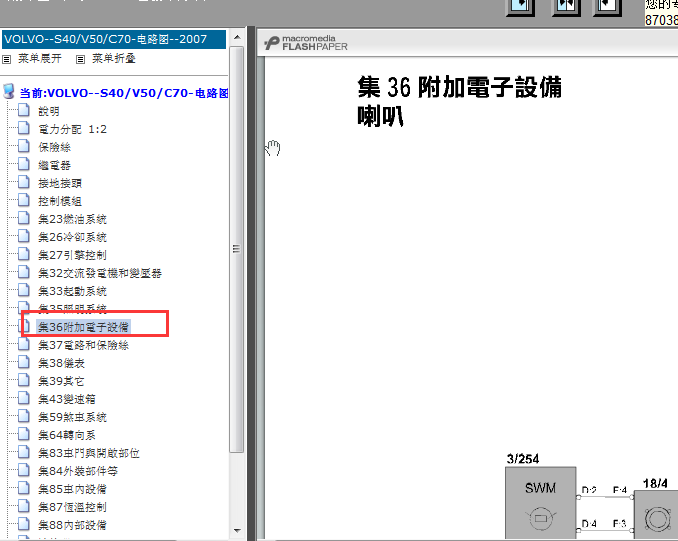Click the Macromedia FlashPaper logo
Screen dimensions: 678x541
[x=306, y=43]
